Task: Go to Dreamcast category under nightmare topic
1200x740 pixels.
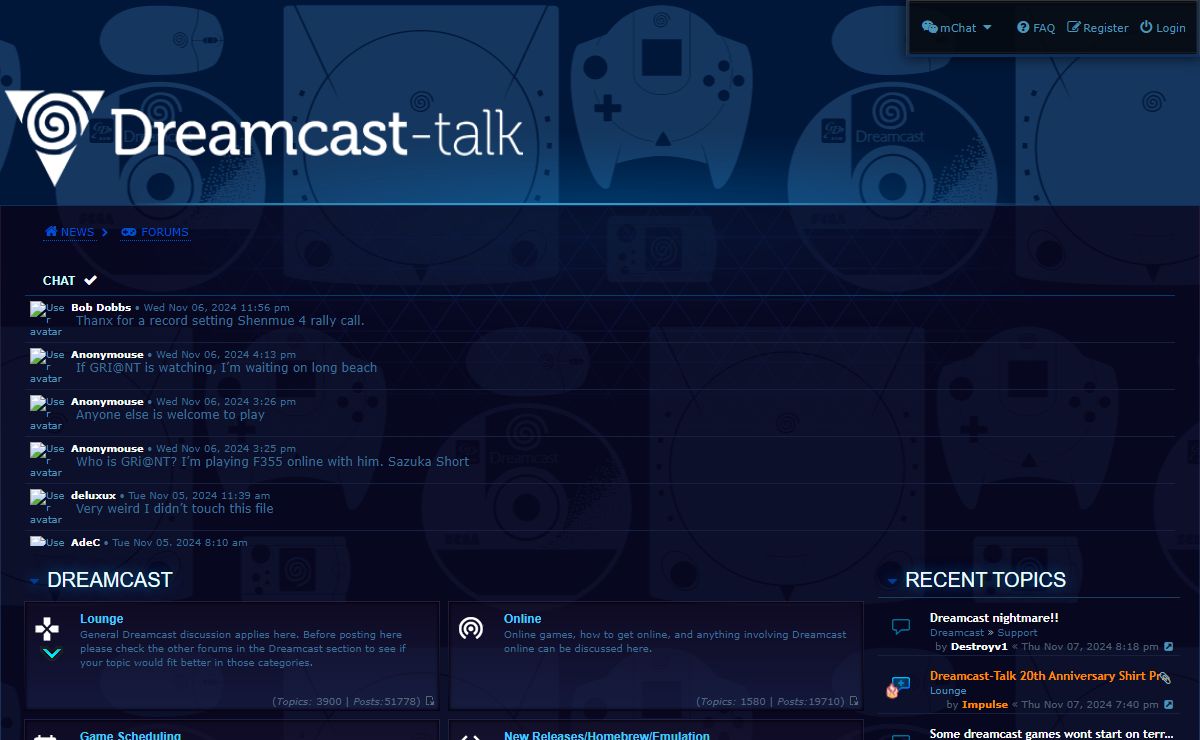Action: (x=957, y=633)
